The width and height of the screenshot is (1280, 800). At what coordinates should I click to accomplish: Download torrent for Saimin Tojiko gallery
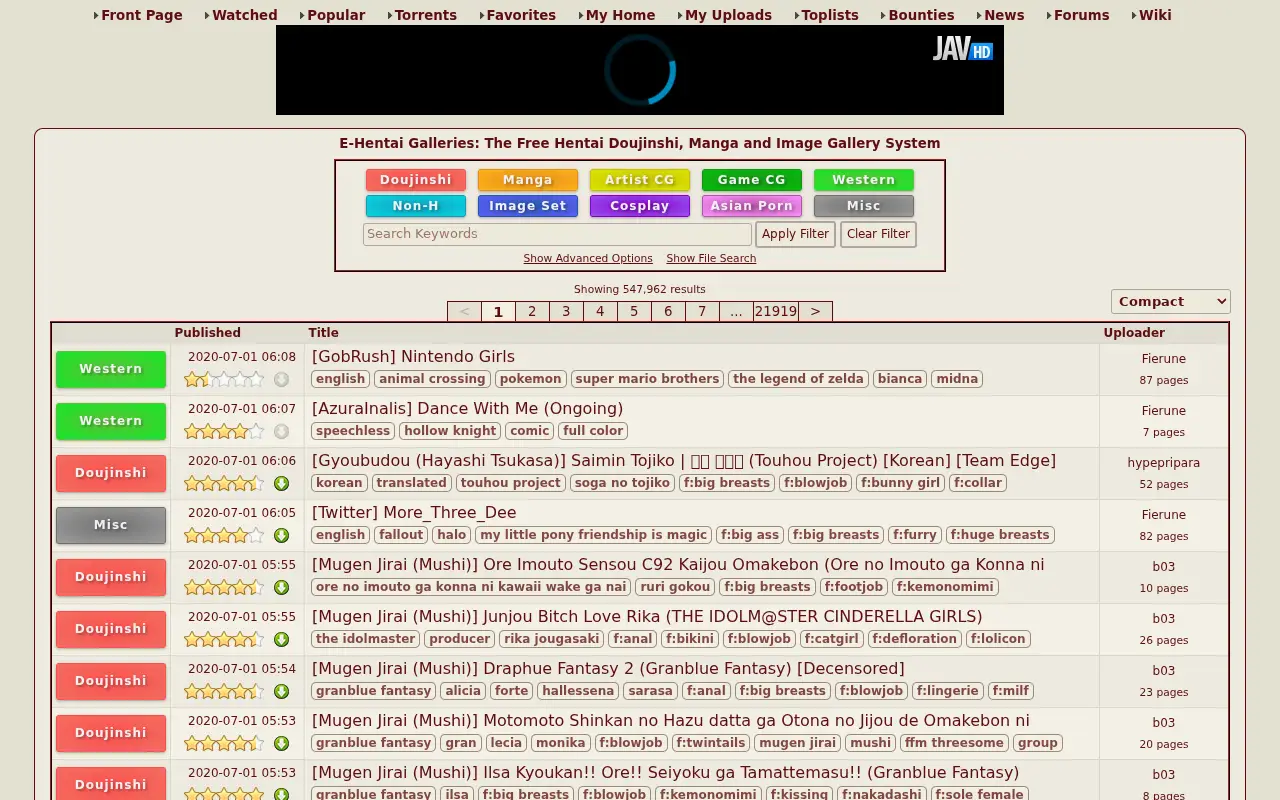click(281, 483)
